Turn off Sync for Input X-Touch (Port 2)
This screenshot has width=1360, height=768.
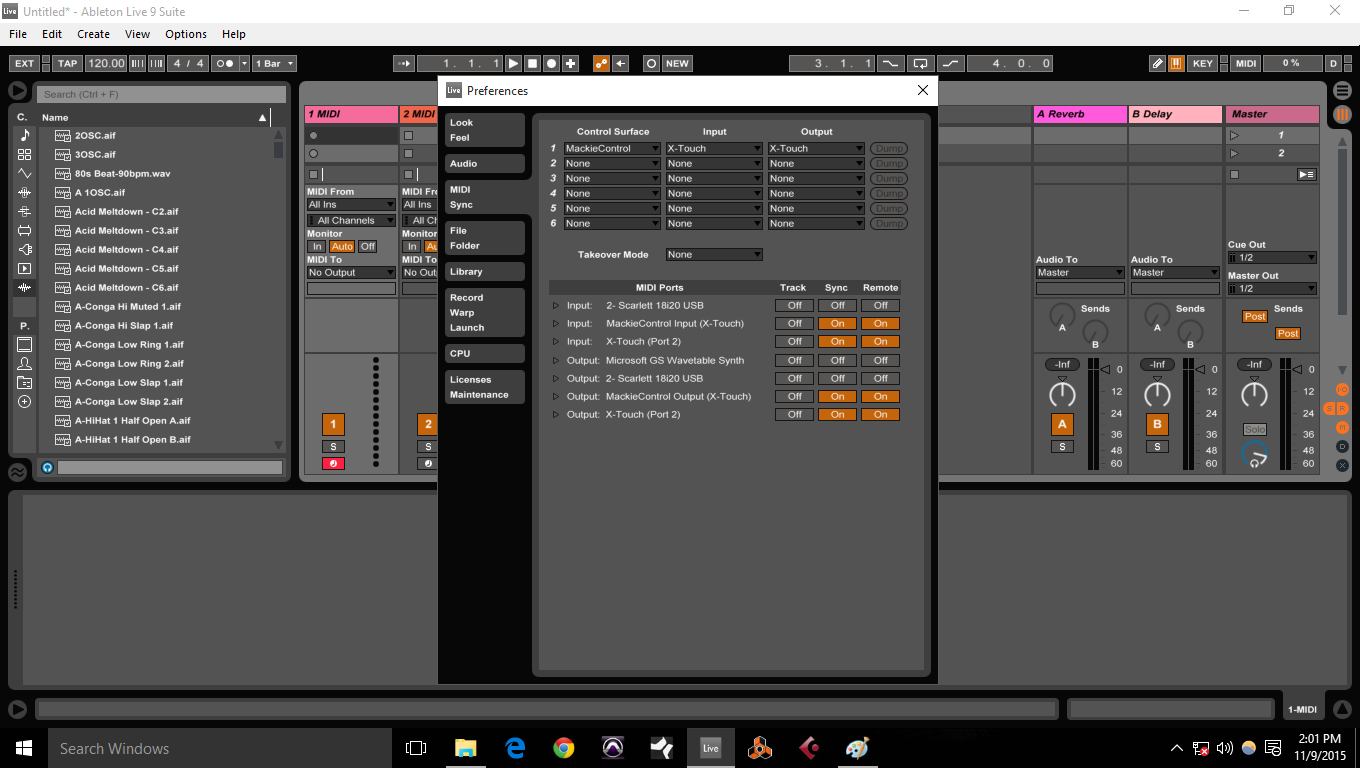click(837, 341)
